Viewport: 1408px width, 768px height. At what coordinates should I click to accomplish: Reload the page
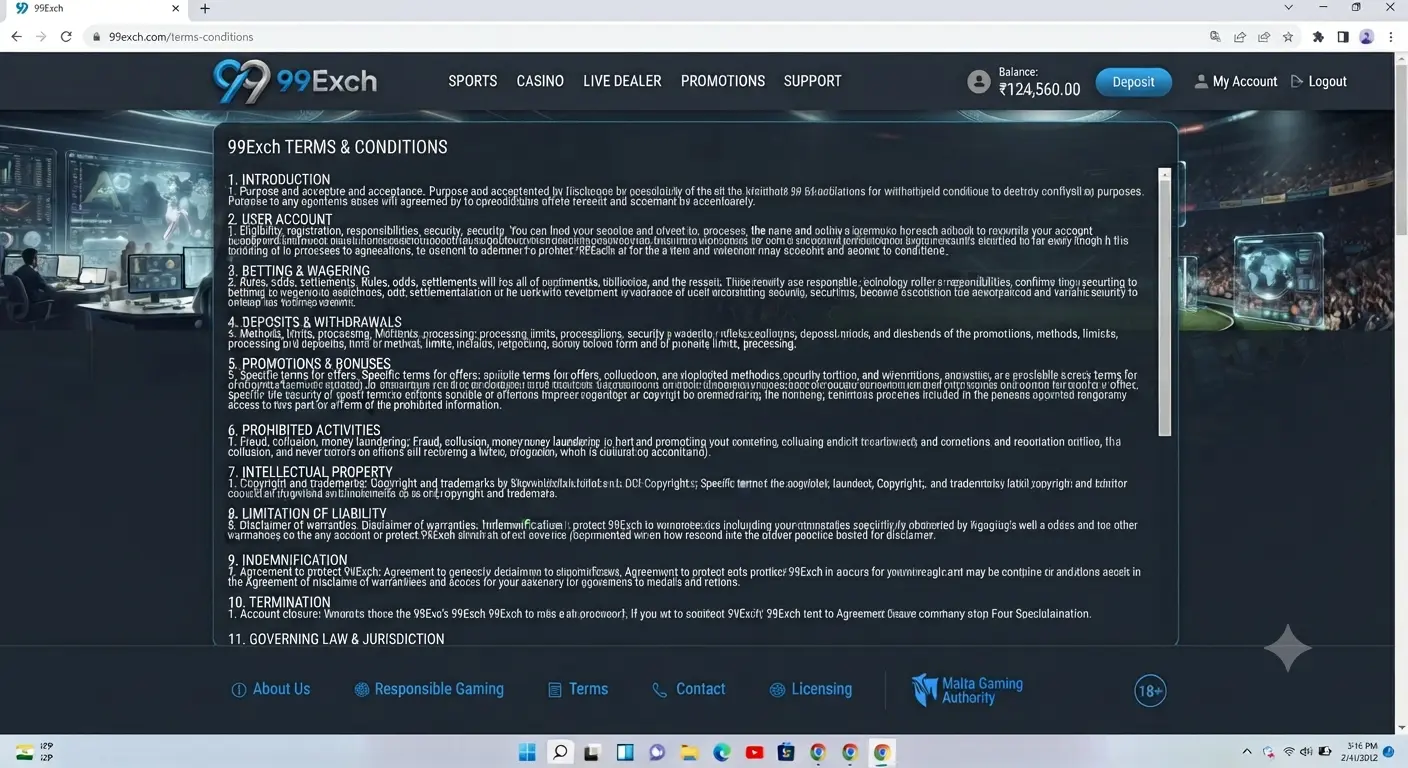click(66, 36)
